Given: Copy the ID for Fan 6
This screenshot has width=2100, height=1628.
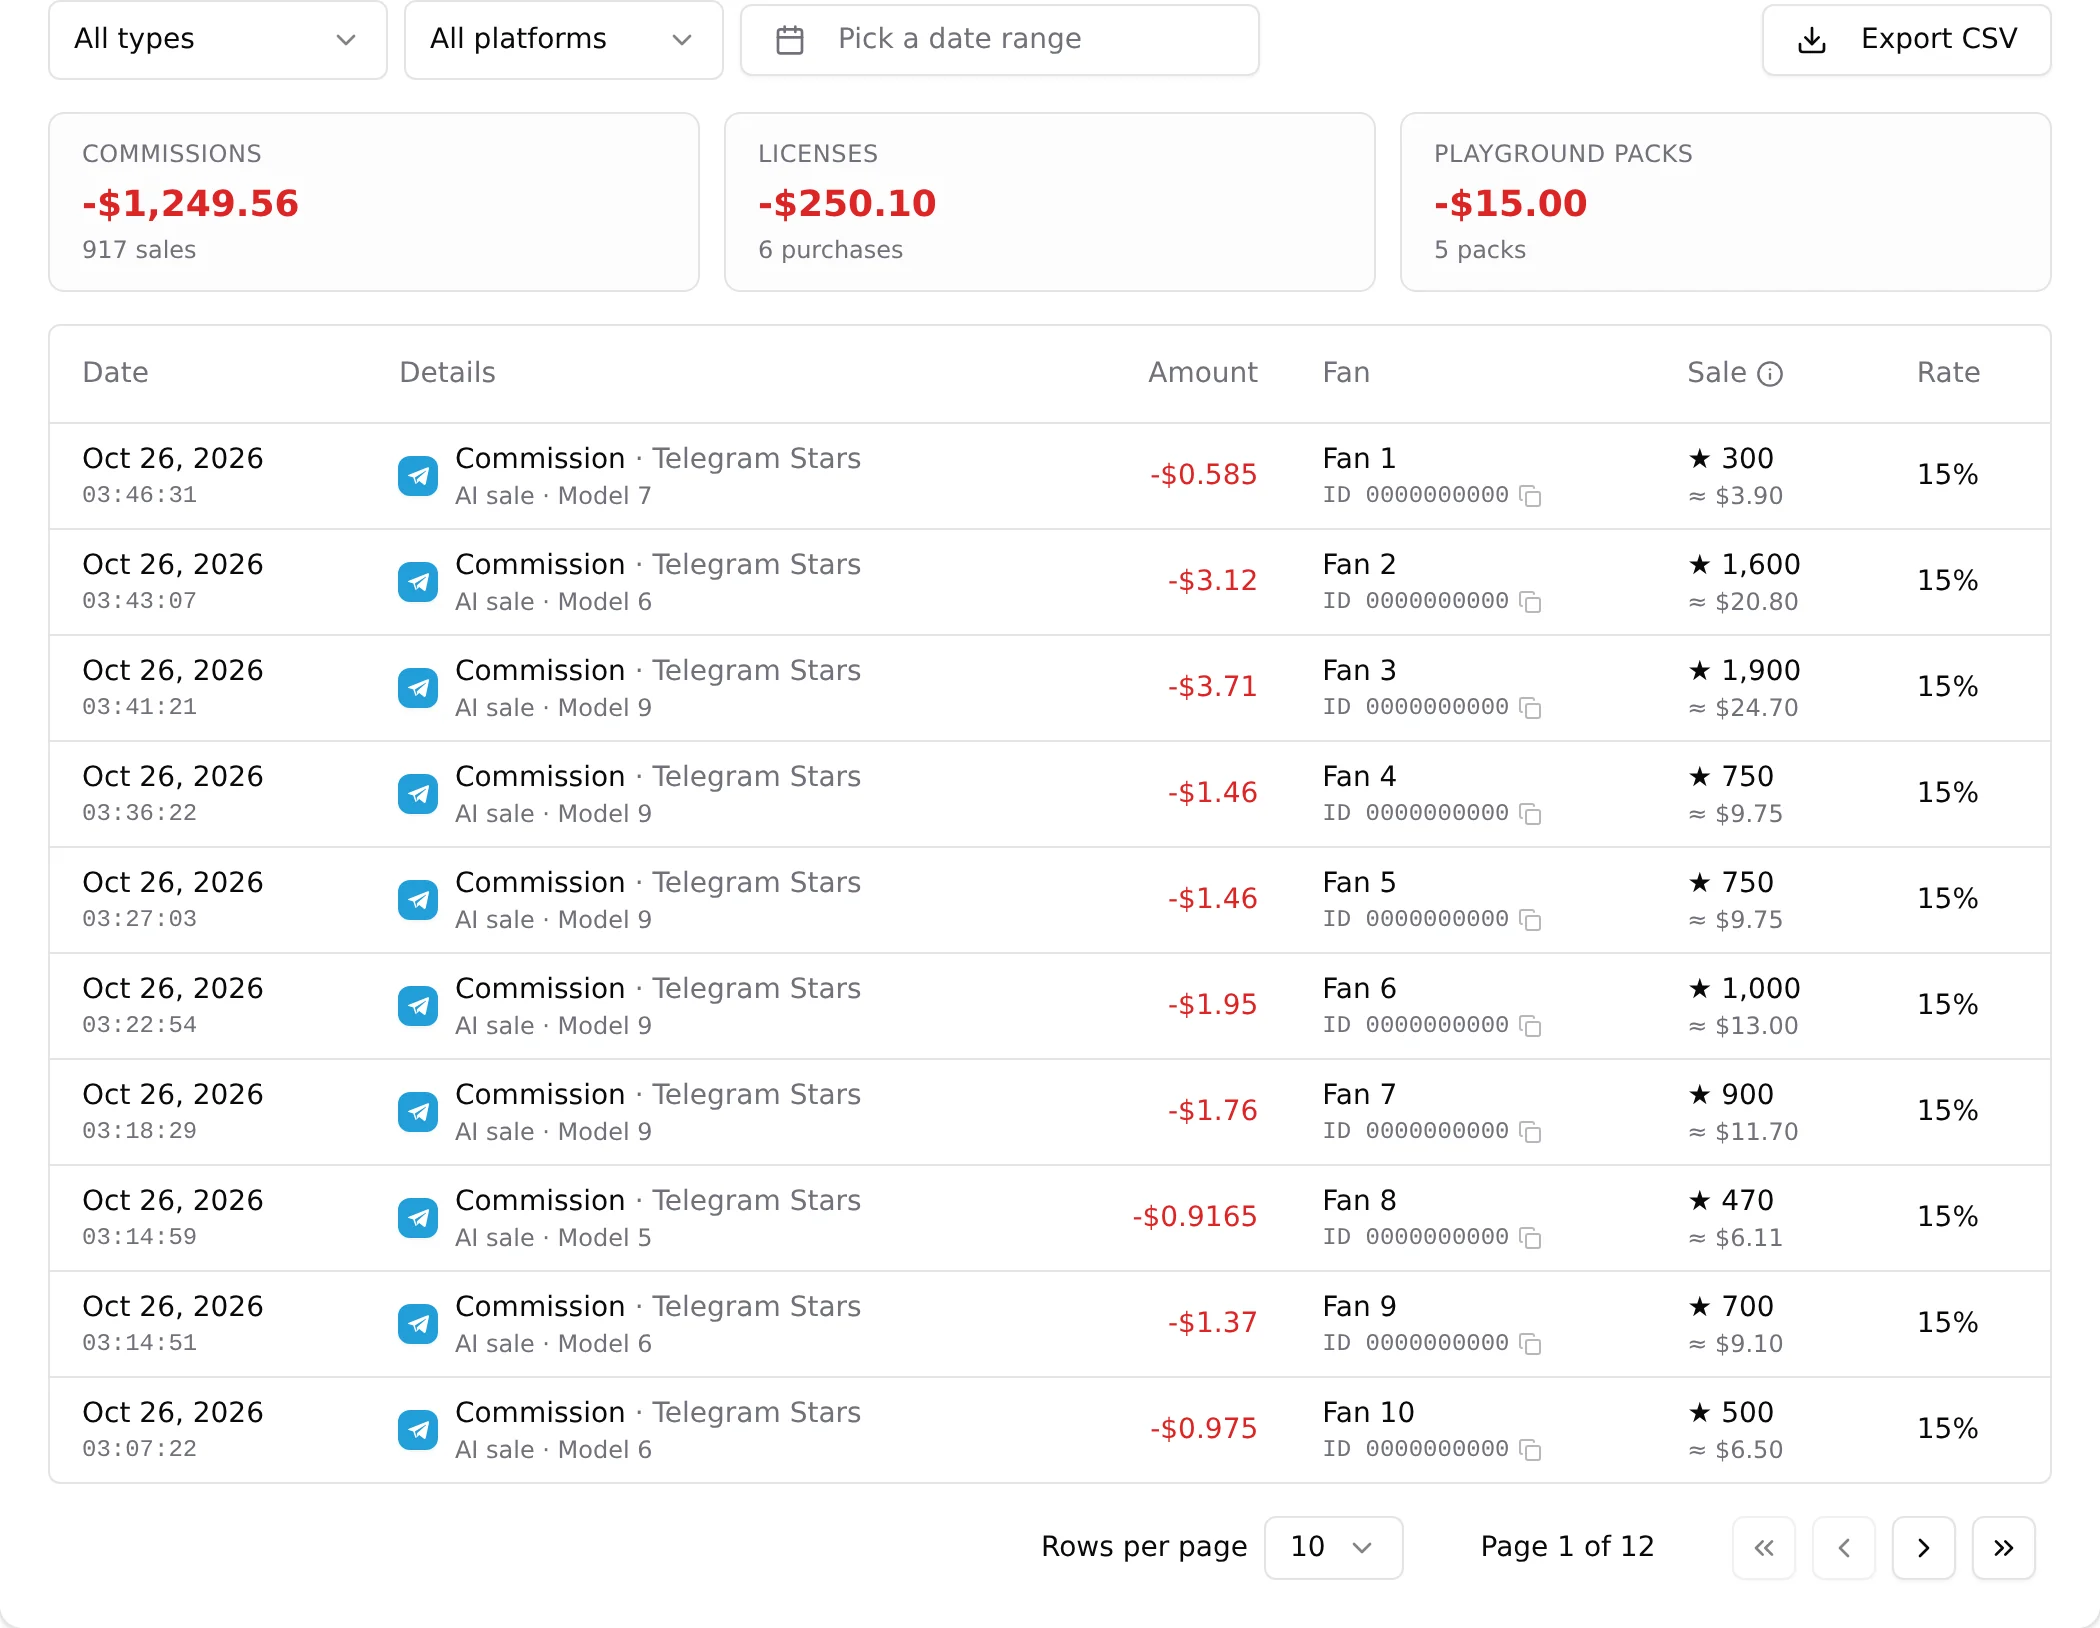Looking at the screenshot, I should 1530,1026.
